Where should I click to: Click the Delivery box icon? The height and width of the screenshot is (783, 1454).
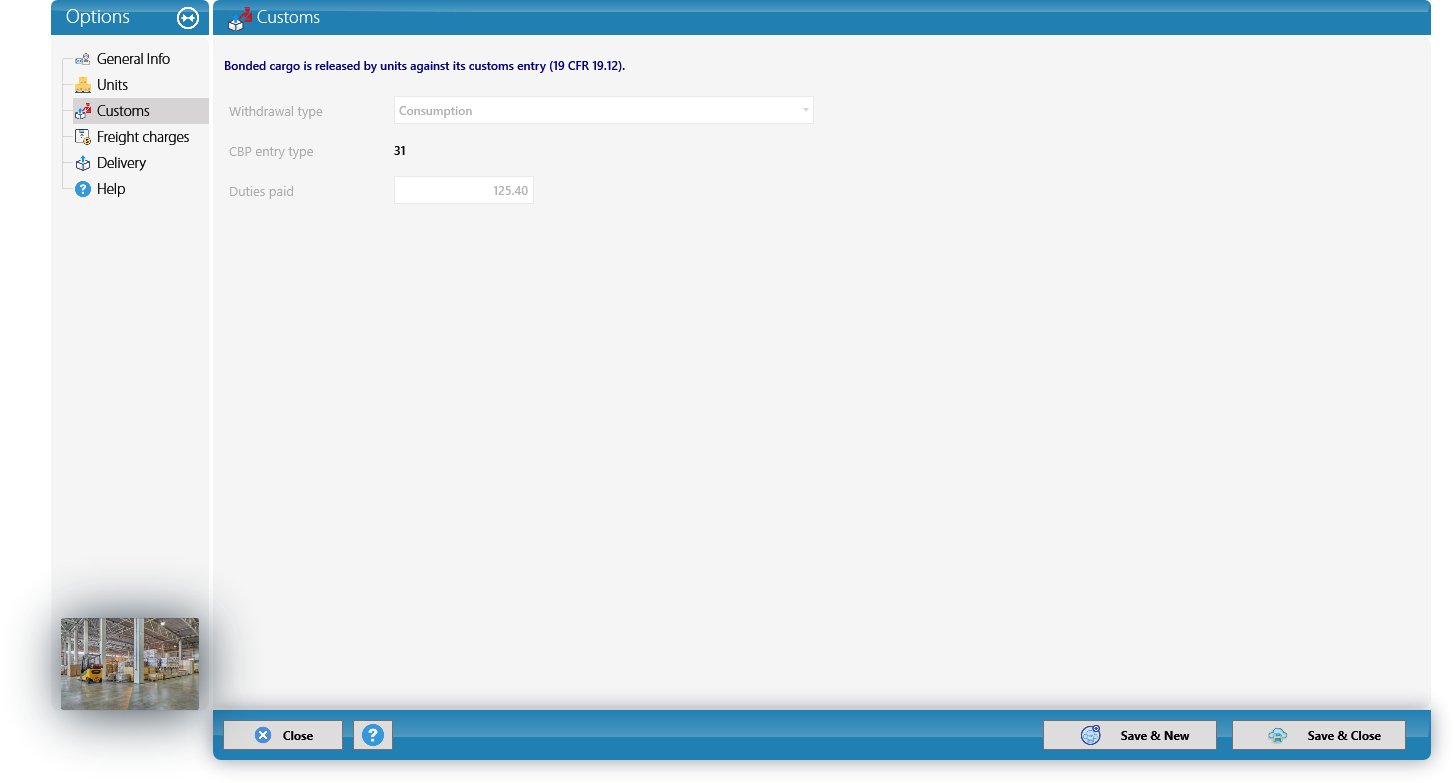83,163
